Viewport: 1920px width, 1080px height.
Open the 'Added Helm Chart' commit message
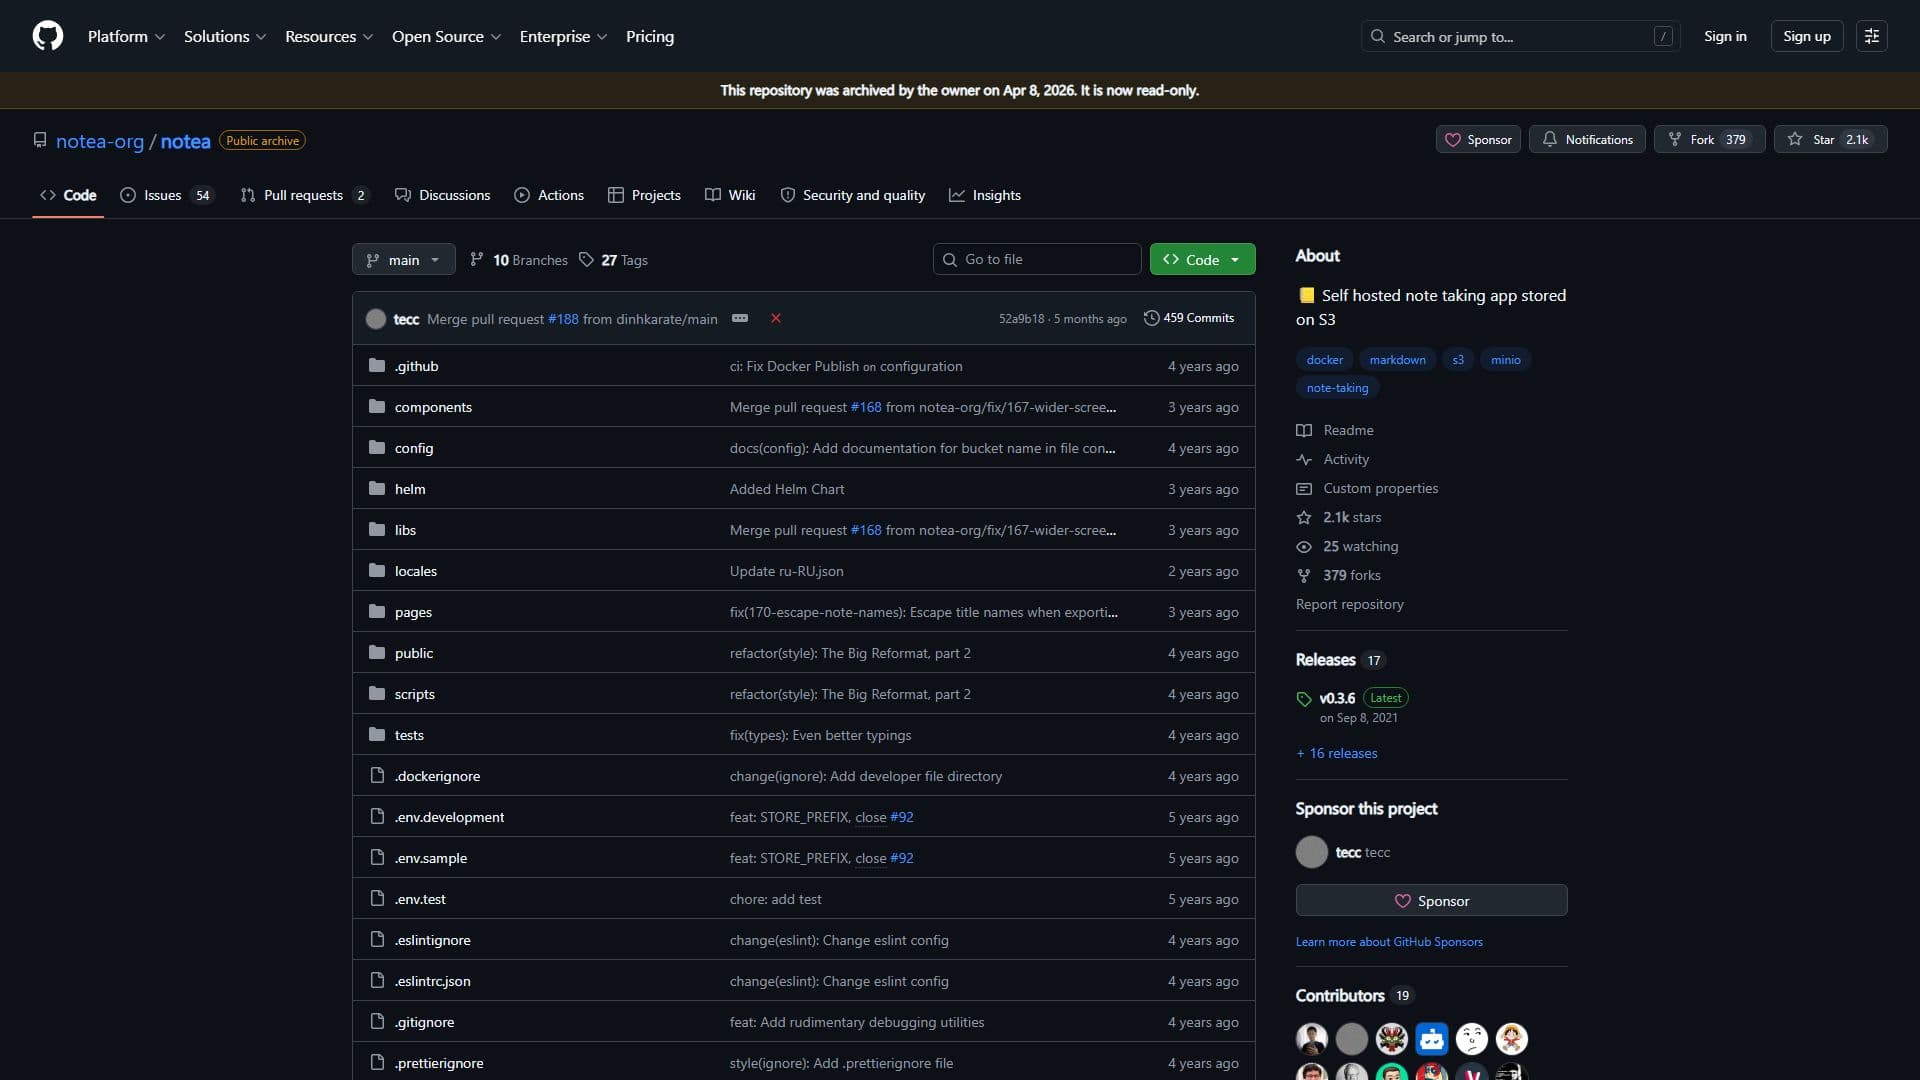tap(787, 489)
